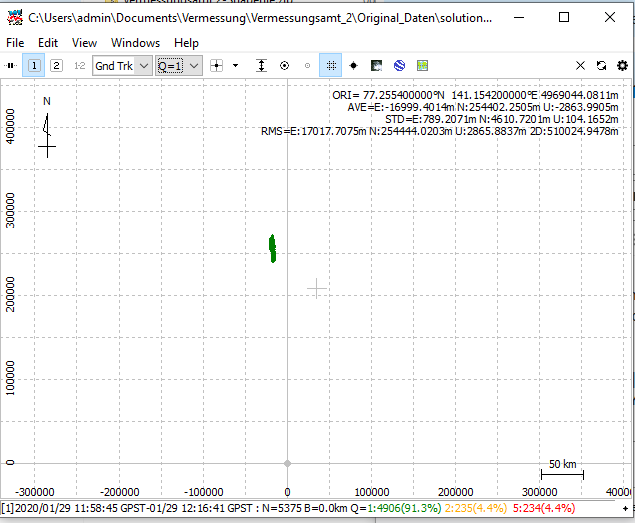Open the Windows menu
Image resolution: width=635 pixels, height=523 pixels.
135,43
